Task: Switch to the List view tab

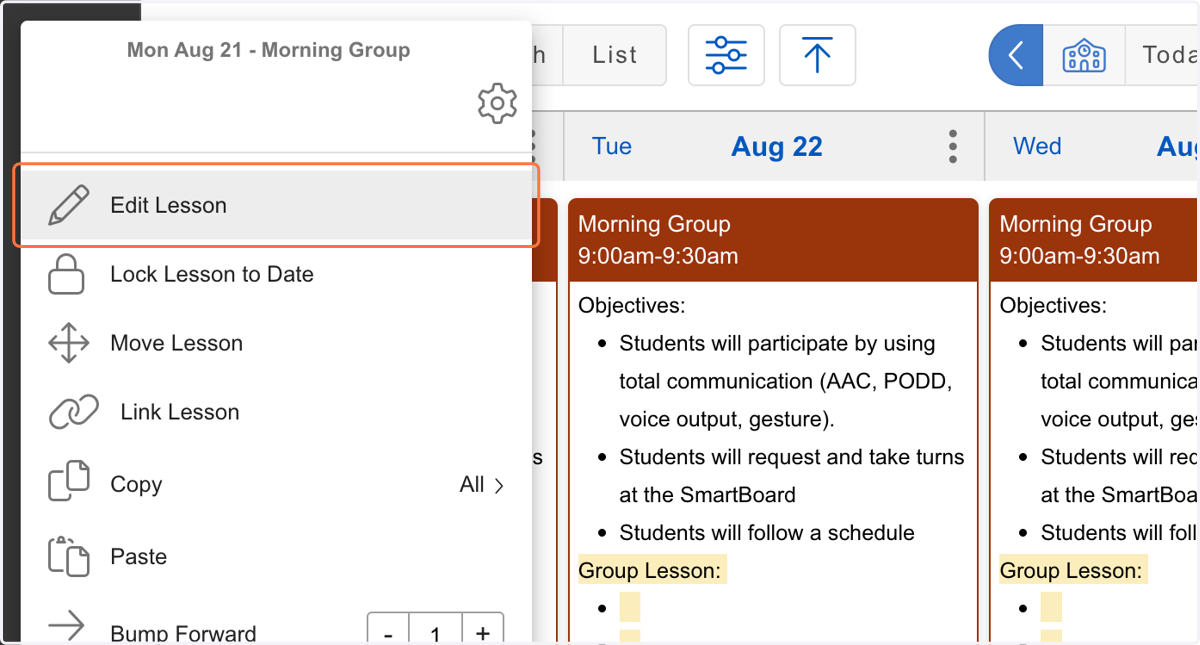Action: pos(615,55)
